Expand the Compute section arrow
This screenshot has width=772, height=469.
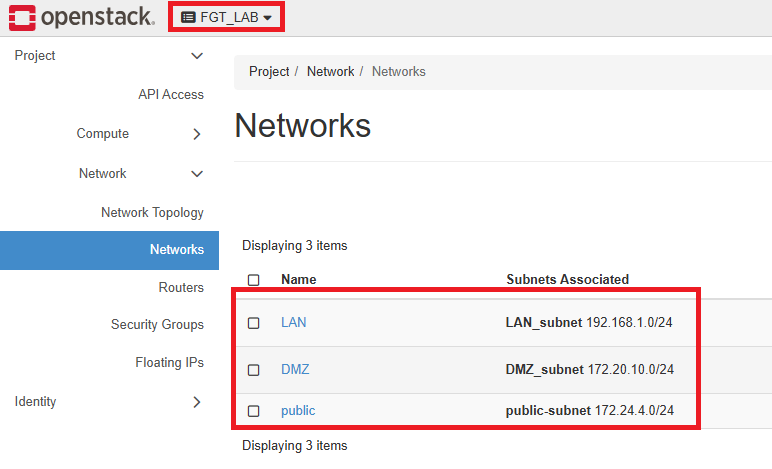click(x=197, y=134)
